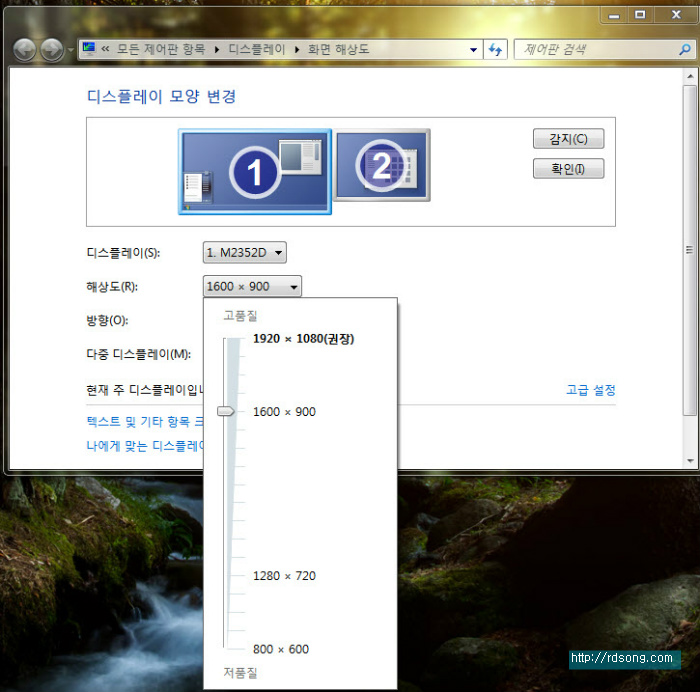Pick the 1280 × 720 resolution mark
The image size is (700, 692).
tap(284, 576)
